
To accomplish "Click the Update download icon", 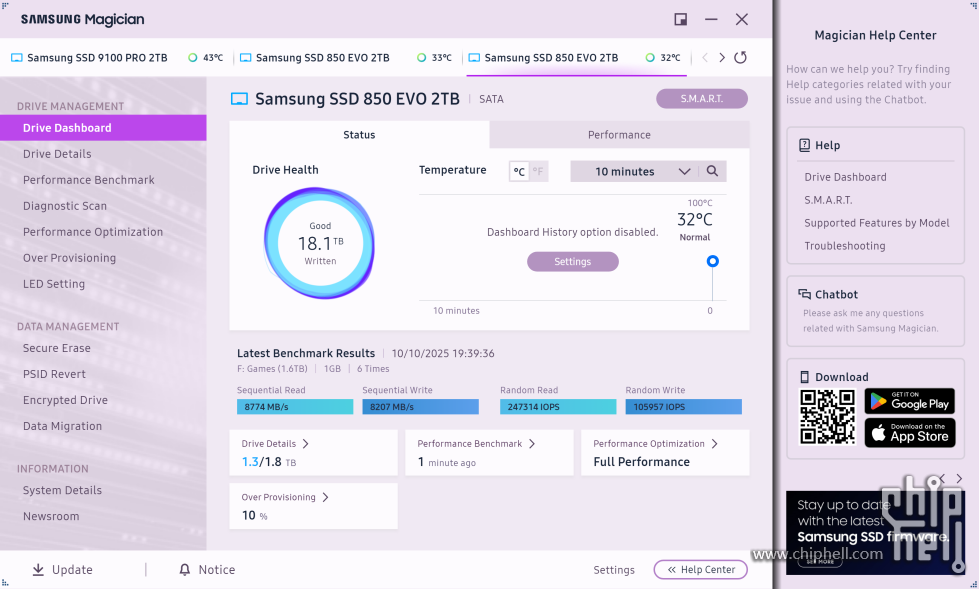I will (38, 570).
